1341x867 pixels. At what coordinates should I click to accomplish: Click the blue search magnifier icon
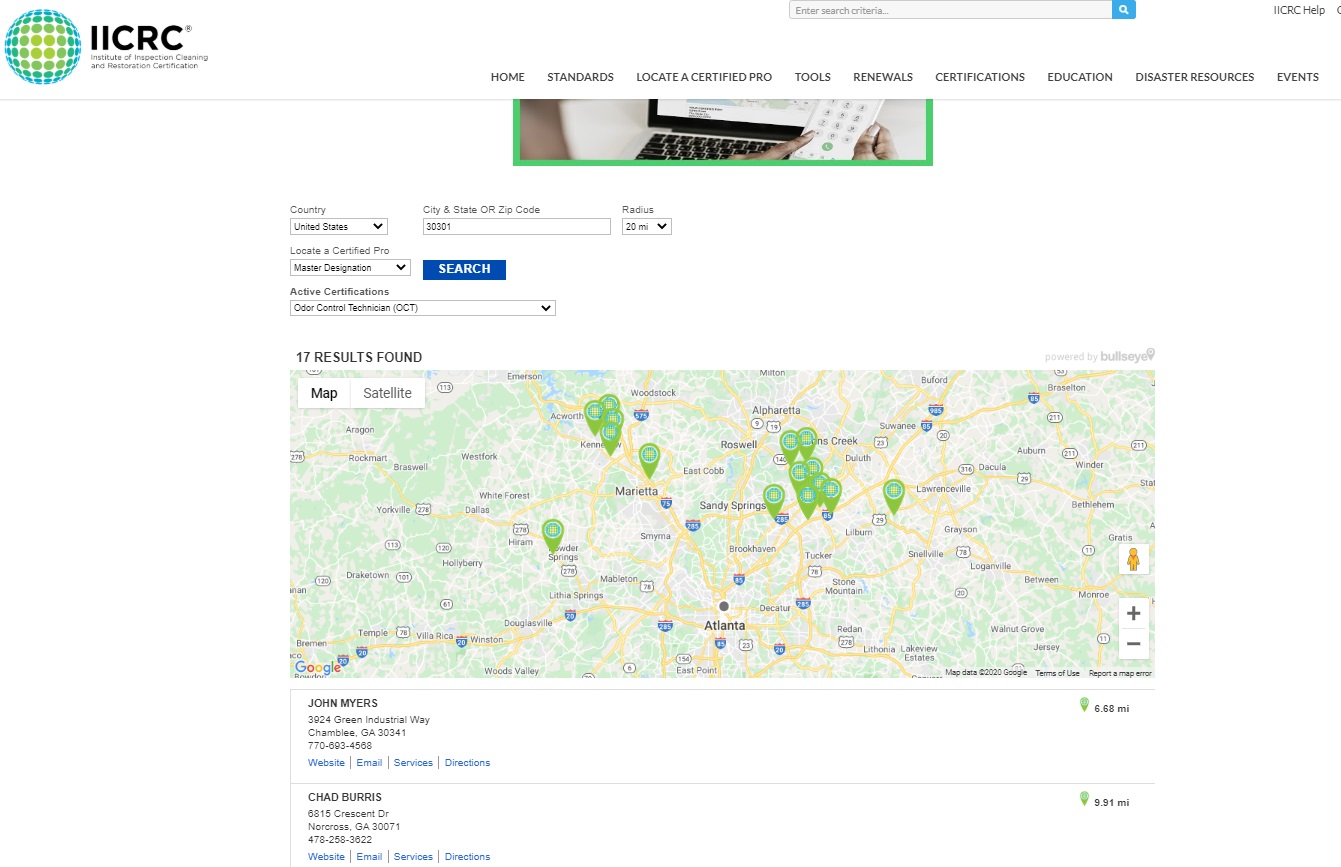pos(1123,10)
